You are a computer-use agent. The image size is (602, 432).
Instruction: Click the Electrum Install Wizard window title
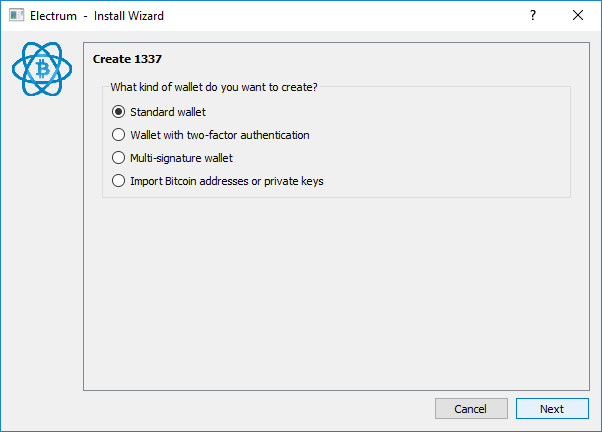point(97,16)
